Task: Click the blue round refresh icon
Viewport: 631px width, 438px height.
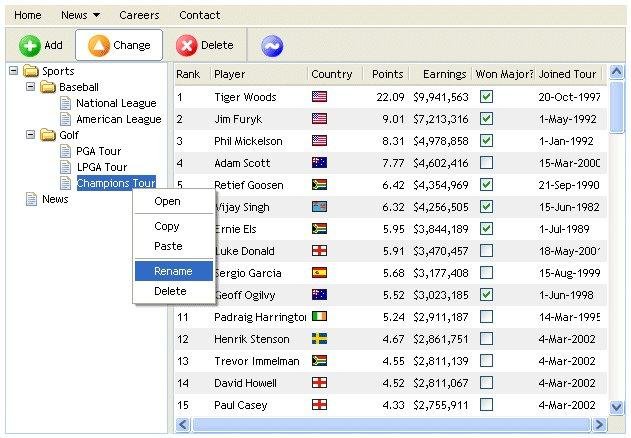Action: (x=271, y=45)
